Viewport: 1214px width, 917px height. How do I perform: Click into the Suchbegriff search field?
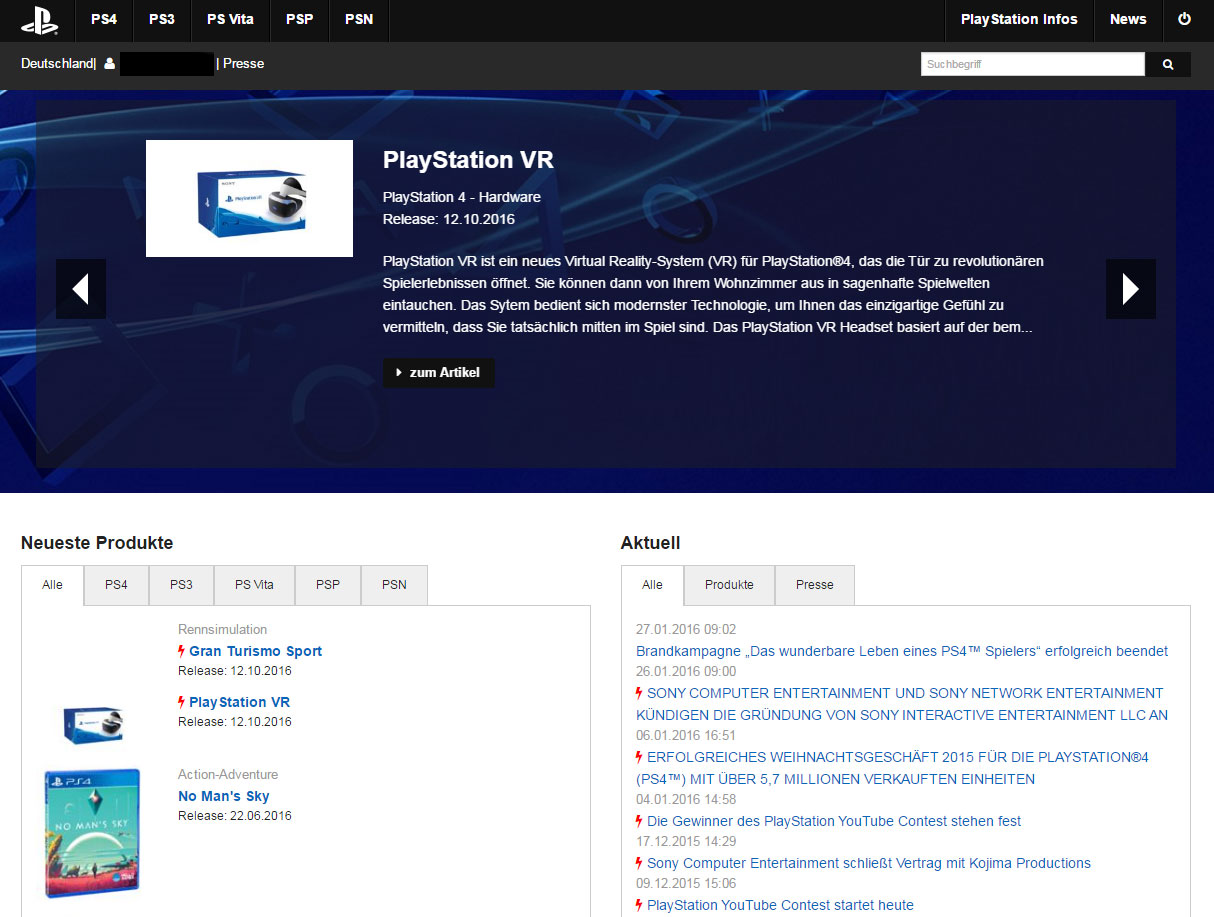click(1032, 64)
